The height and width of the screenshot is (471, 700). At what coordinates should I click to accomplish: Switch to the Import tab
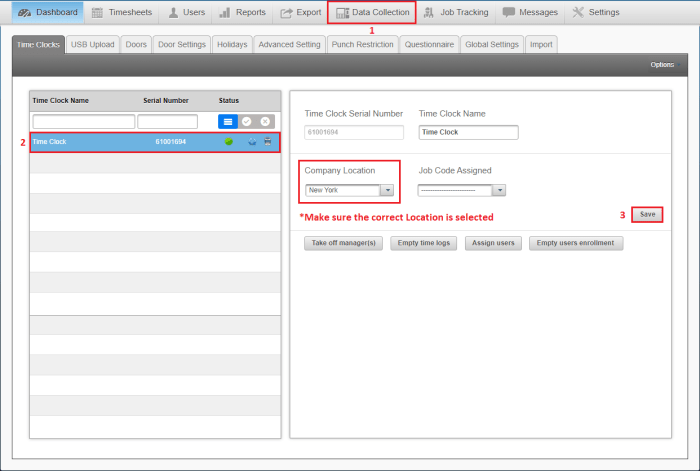pyautogui.click(x=541, y=45)
